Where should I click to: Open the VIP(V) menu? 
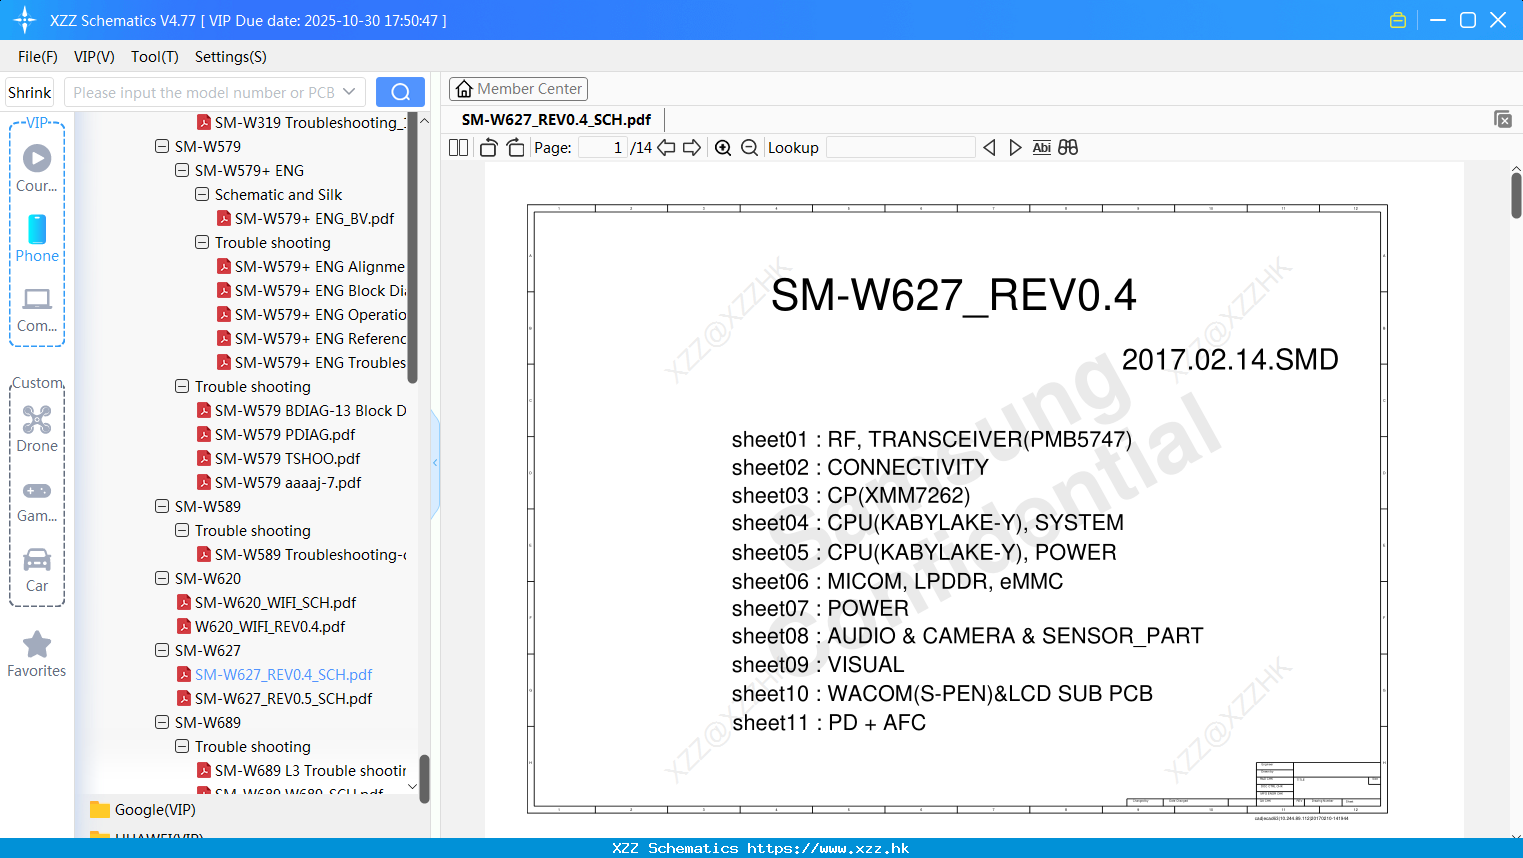pyautogui.click(x=94, y=57)
